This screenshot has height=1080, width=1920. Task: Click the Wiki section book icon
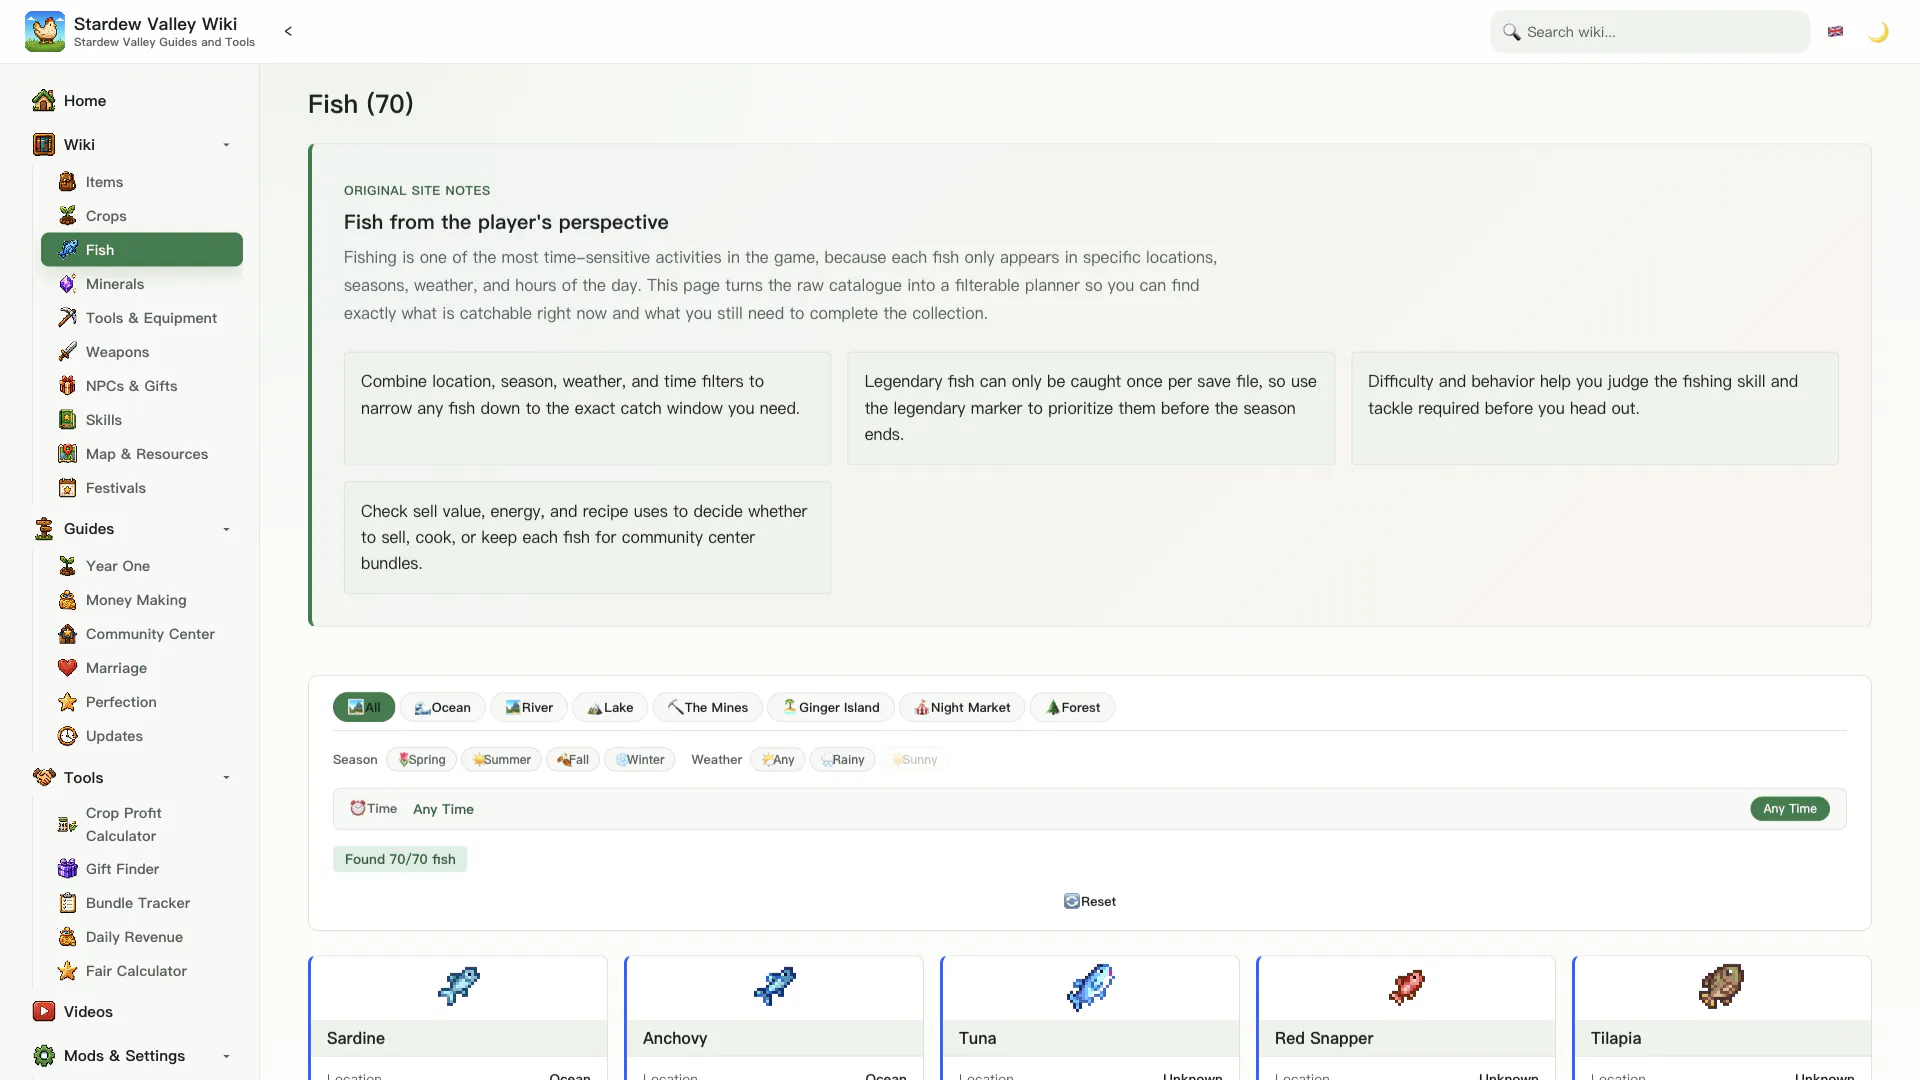click(44, 145)
